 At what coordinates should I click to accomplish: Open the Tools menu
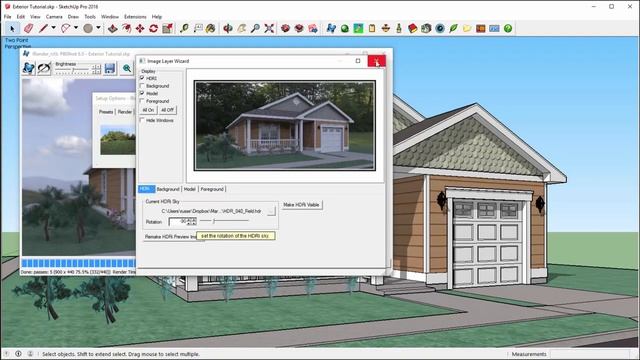pyautogui.click(x=90, y=17)
